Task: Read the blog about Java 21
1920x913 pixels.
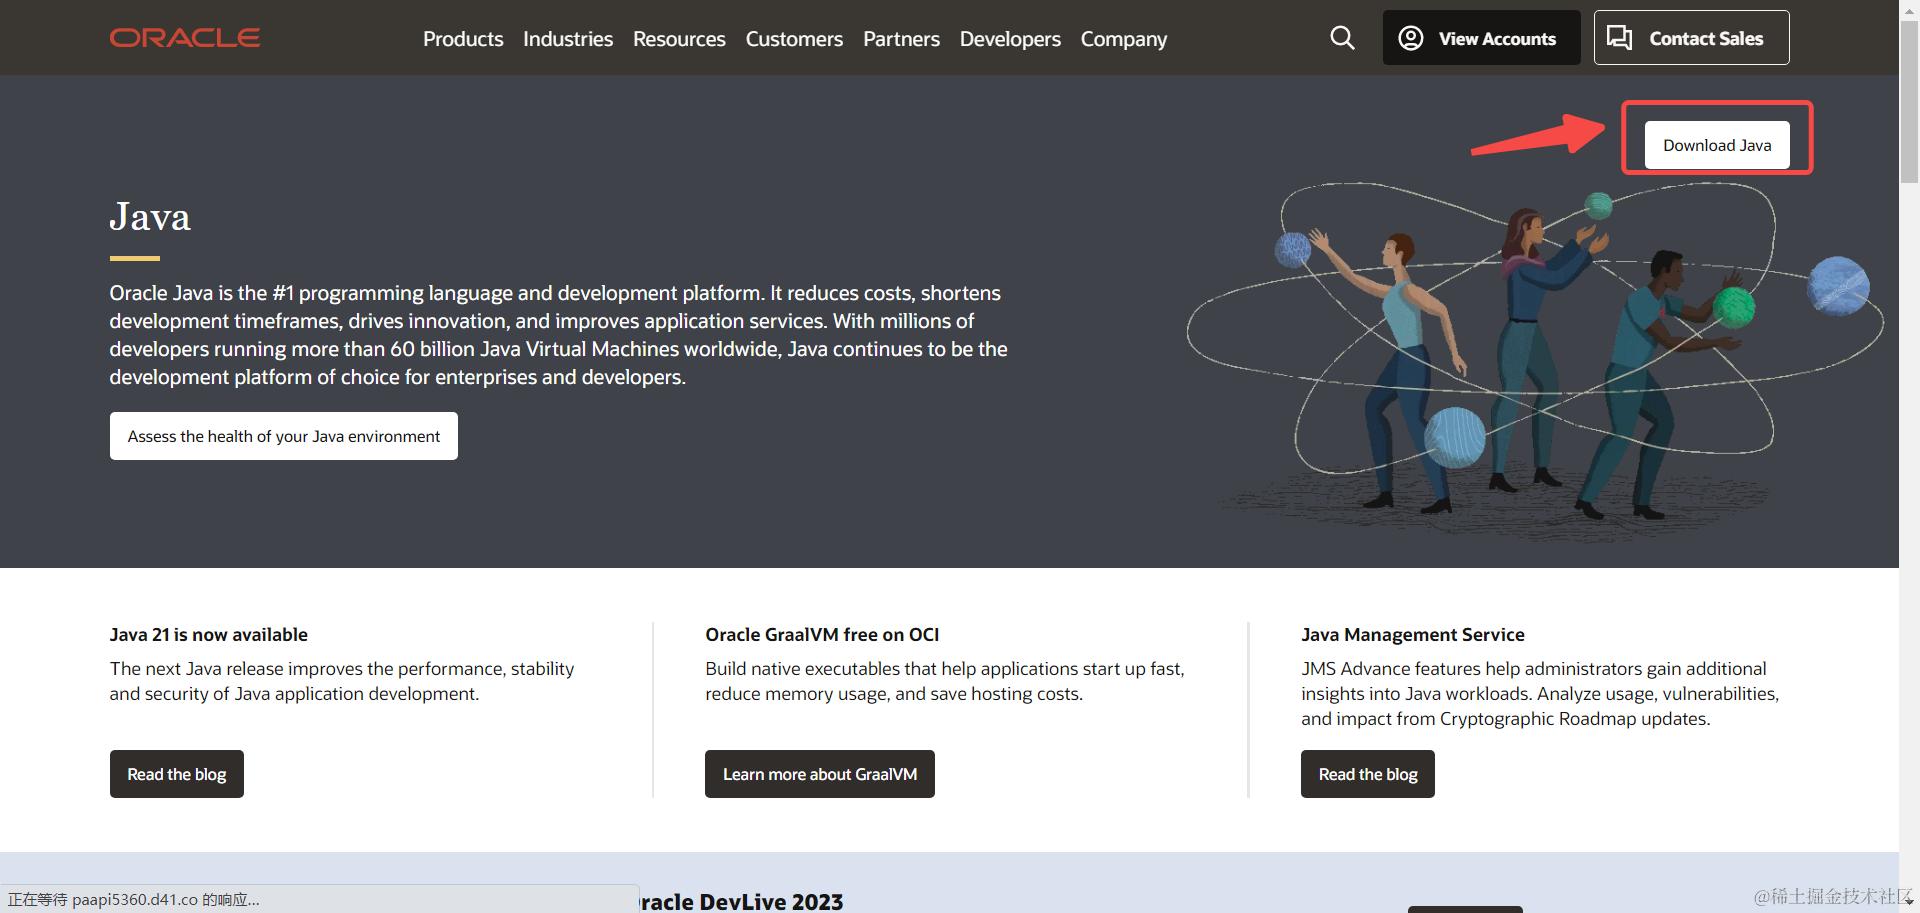Action: pos(177,774)
